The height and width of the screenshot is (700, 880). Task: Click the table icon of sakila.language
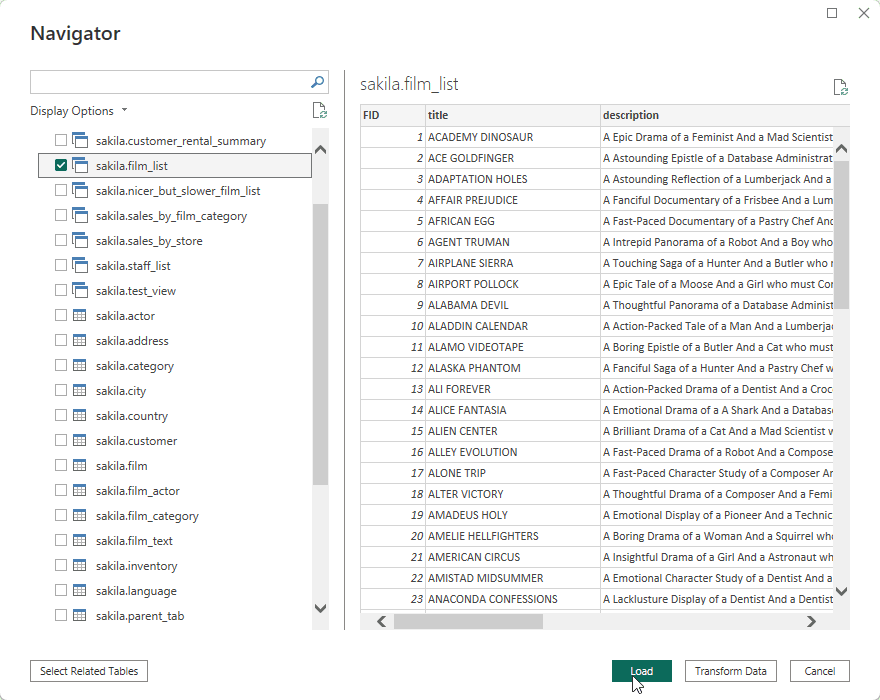pos(80,590)
